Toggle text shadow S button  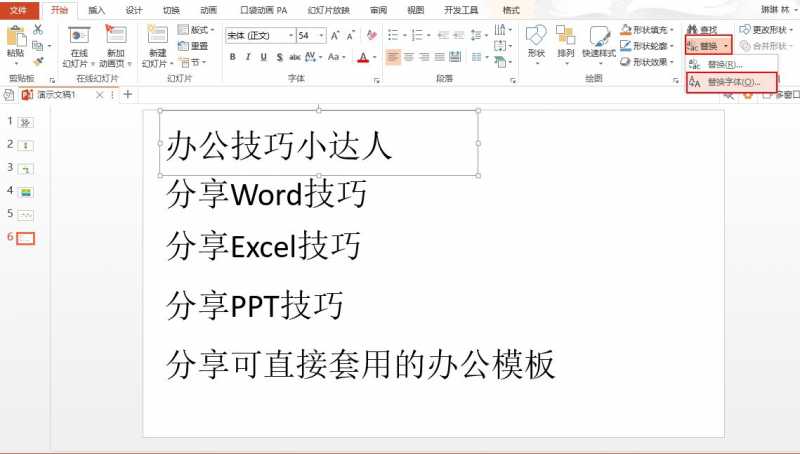pos(279,57)
